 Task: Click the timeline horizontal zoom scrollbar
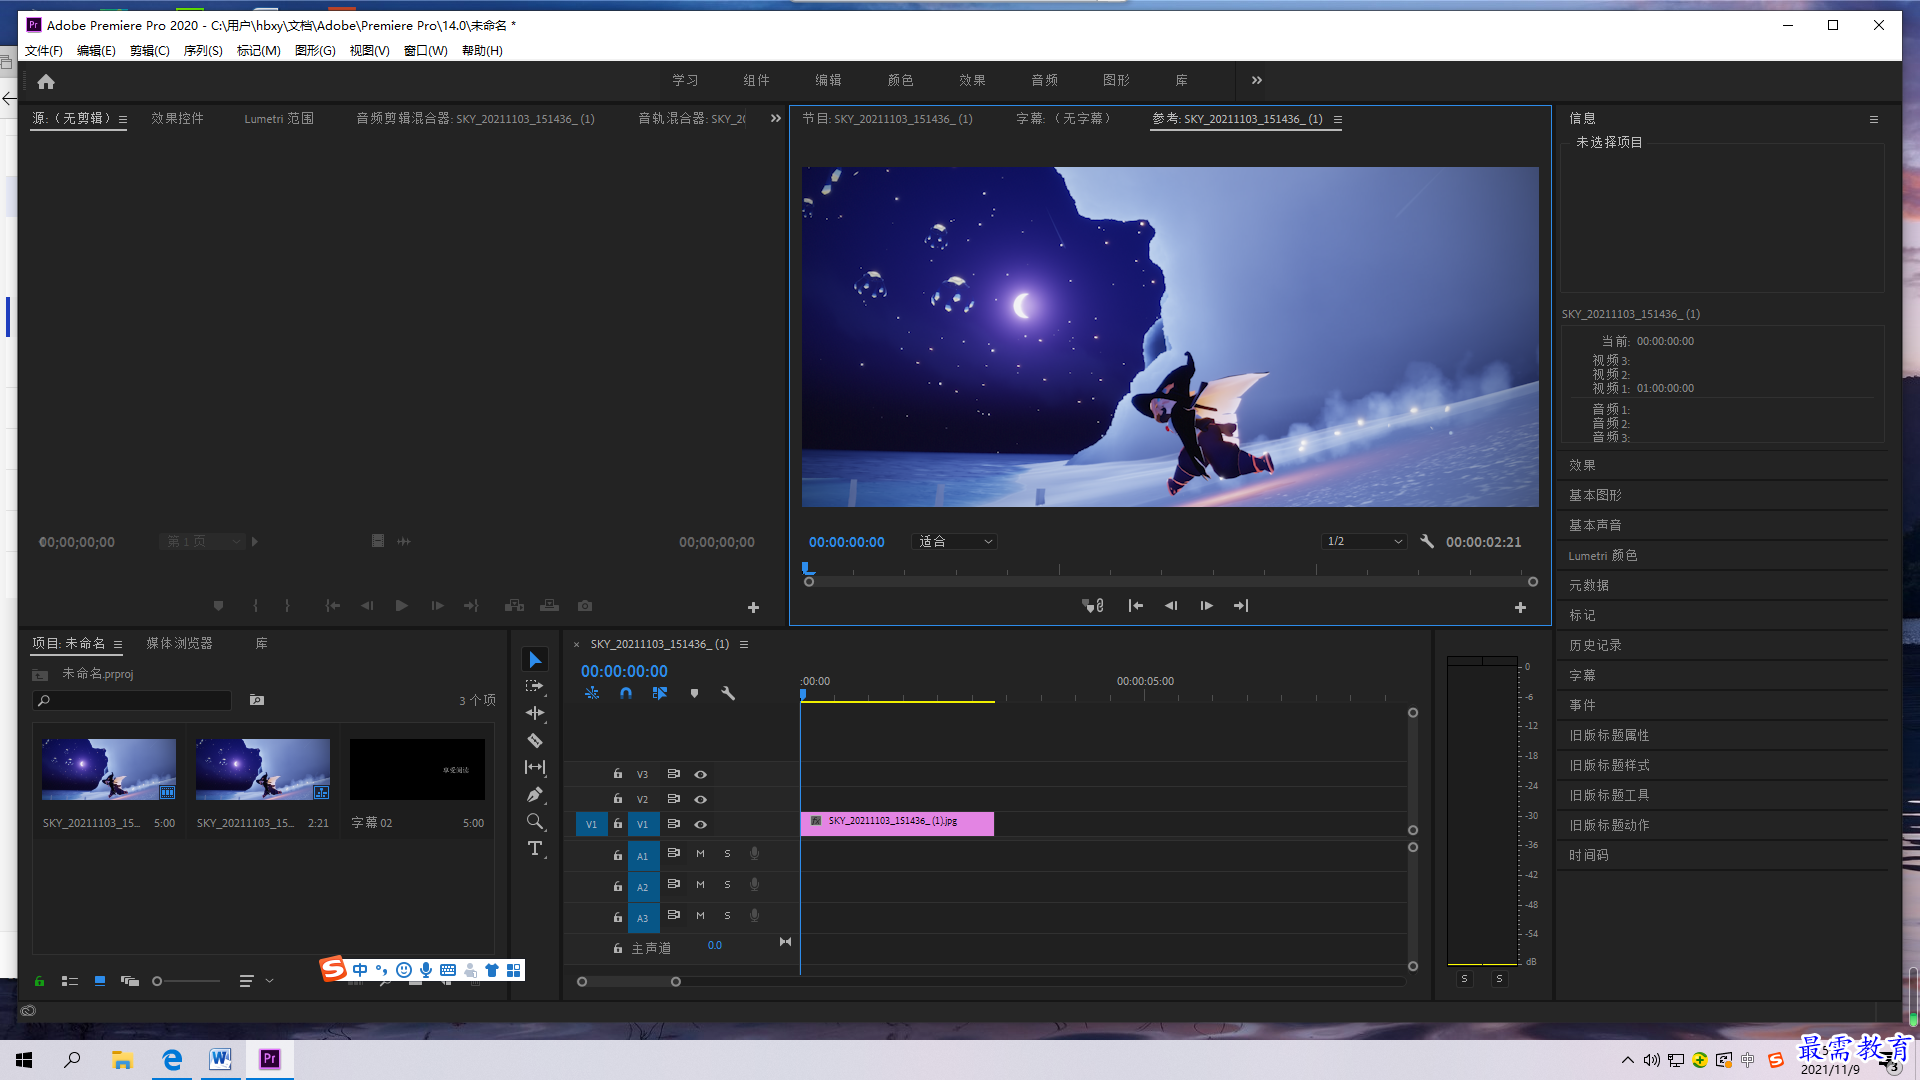629,981
